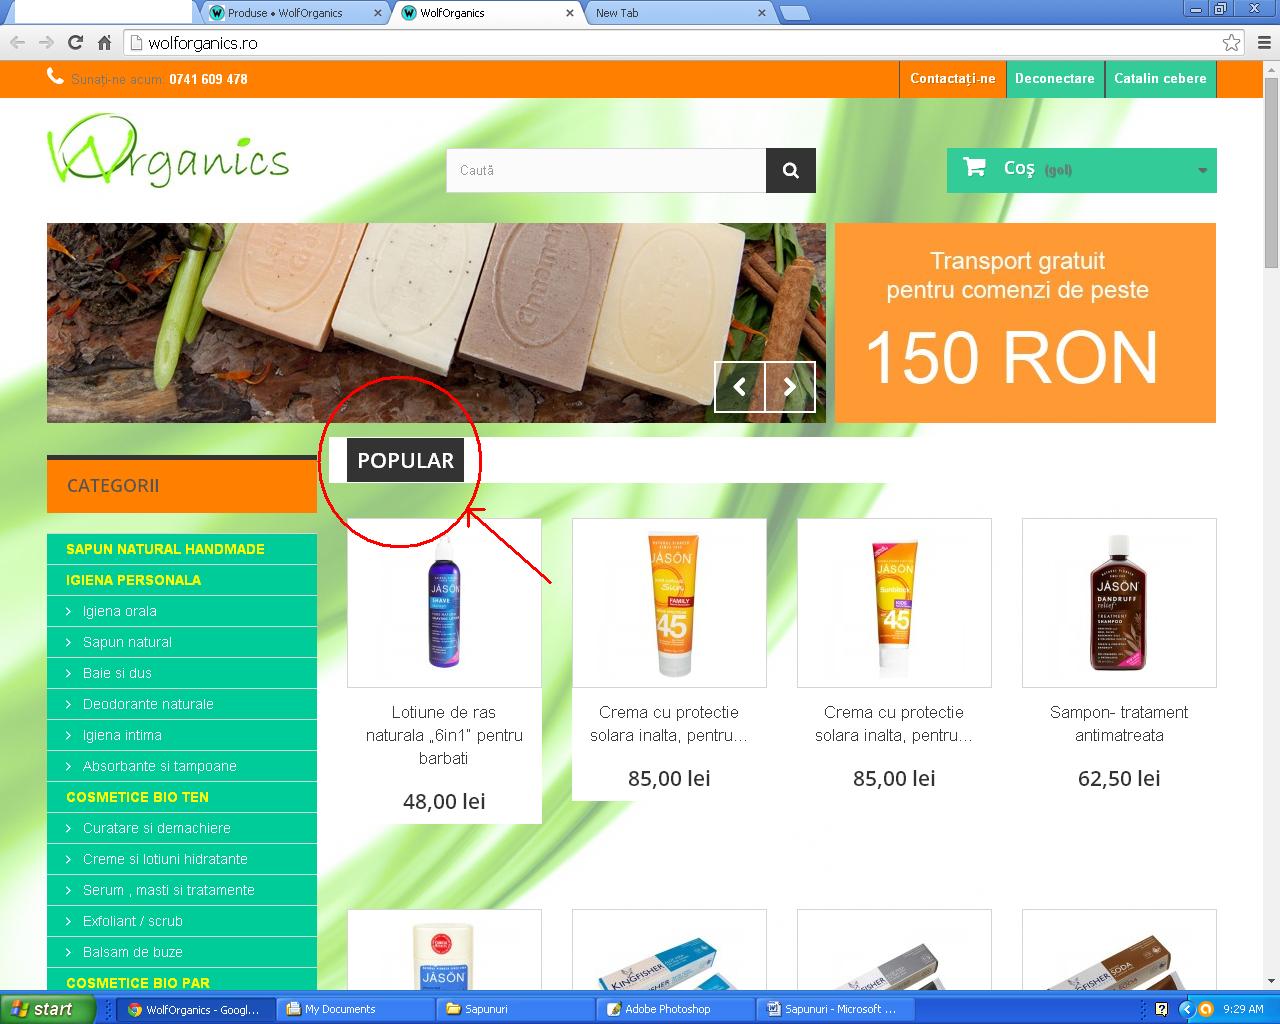Close the active WolfOrganics tab
This screenshot has height=1024, width=1280.
pyautogui.click(x=570, y=13)
